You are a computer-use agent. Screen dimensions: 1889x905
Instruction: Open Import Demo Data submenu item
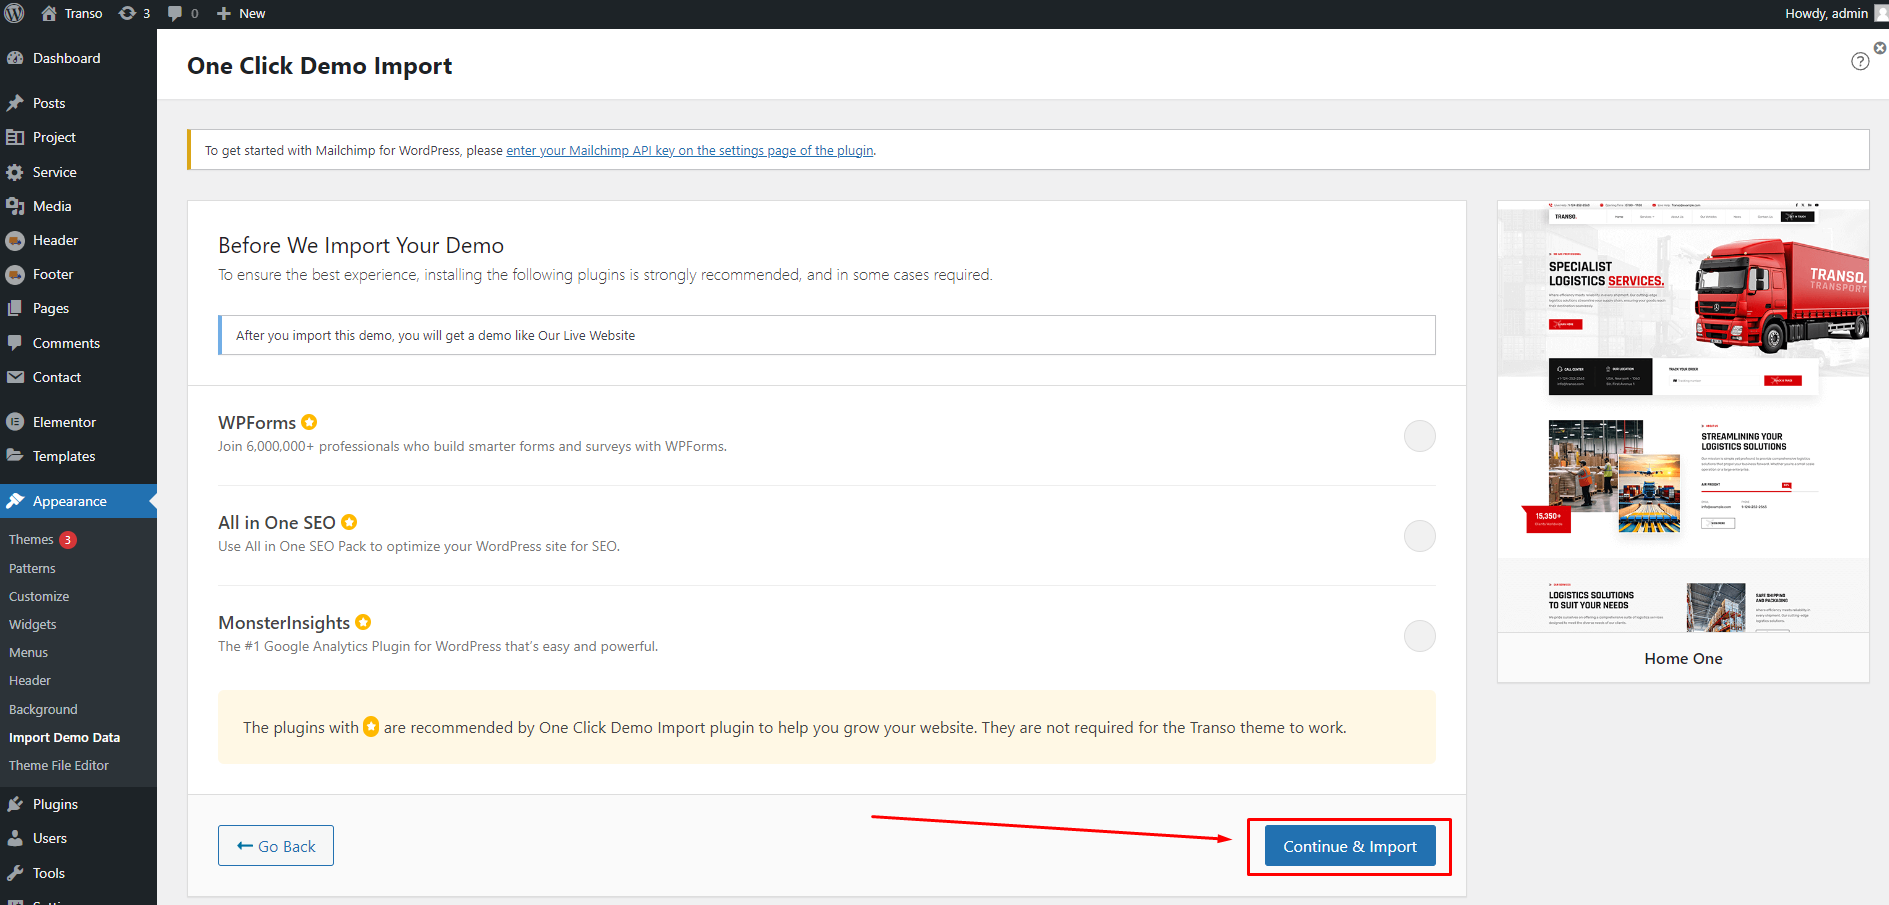[x=64, y=737]
